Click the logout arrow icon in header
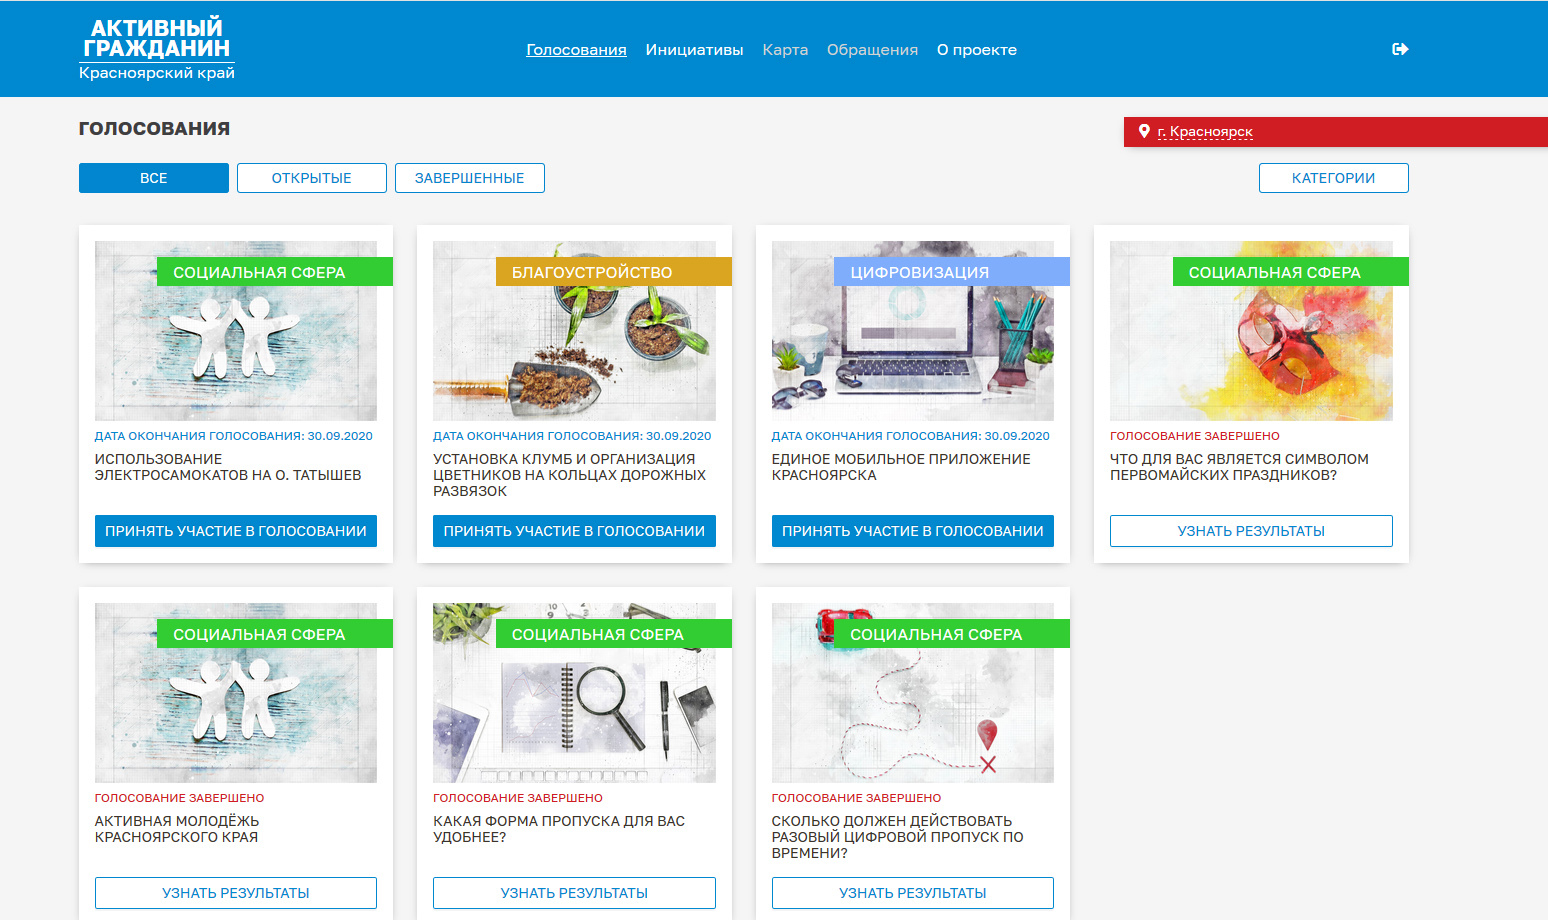The image size is (1548, 920). click(1400, 49)
